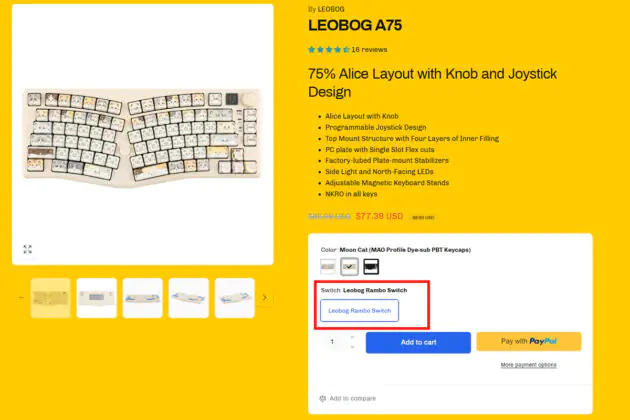View the fifth angled keyboard thumbnail
Screen dimensions: 630x420
(235, 298)
